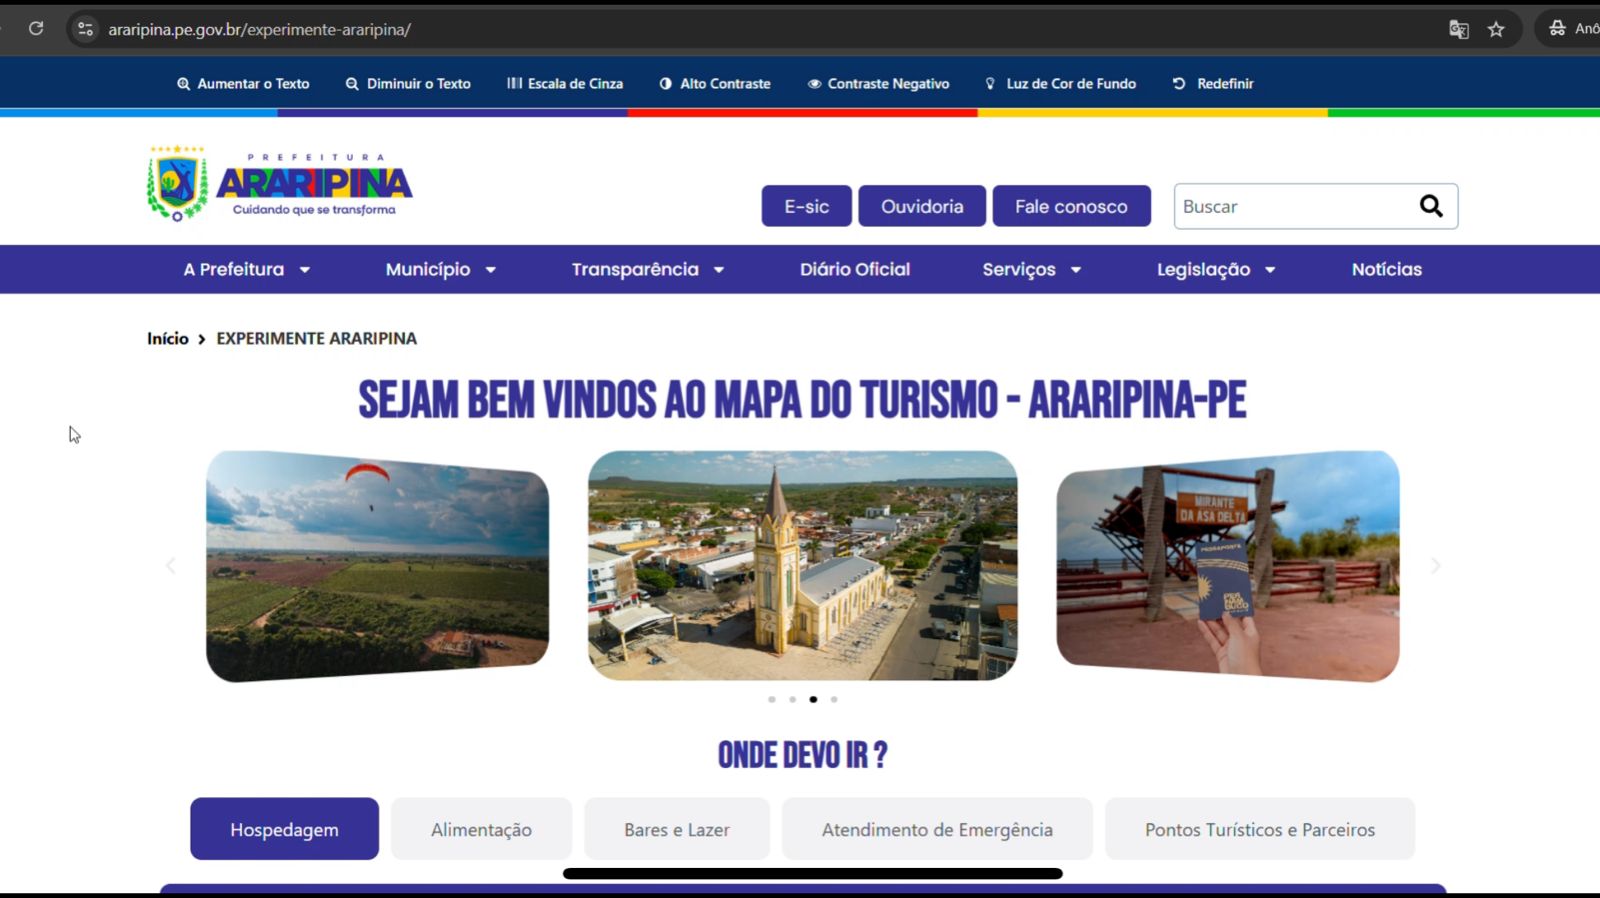
Task: Select the Alimentação tab
Action: point(481,829)
